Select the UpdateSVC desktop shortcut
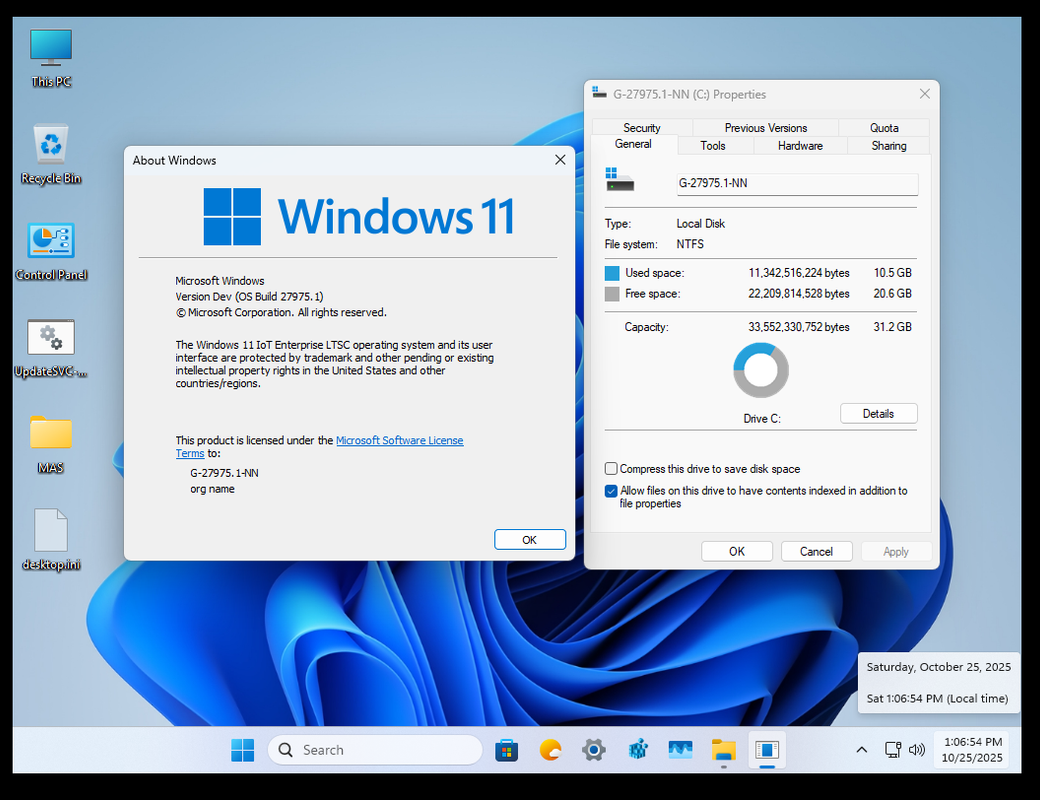 pos(51,348)
